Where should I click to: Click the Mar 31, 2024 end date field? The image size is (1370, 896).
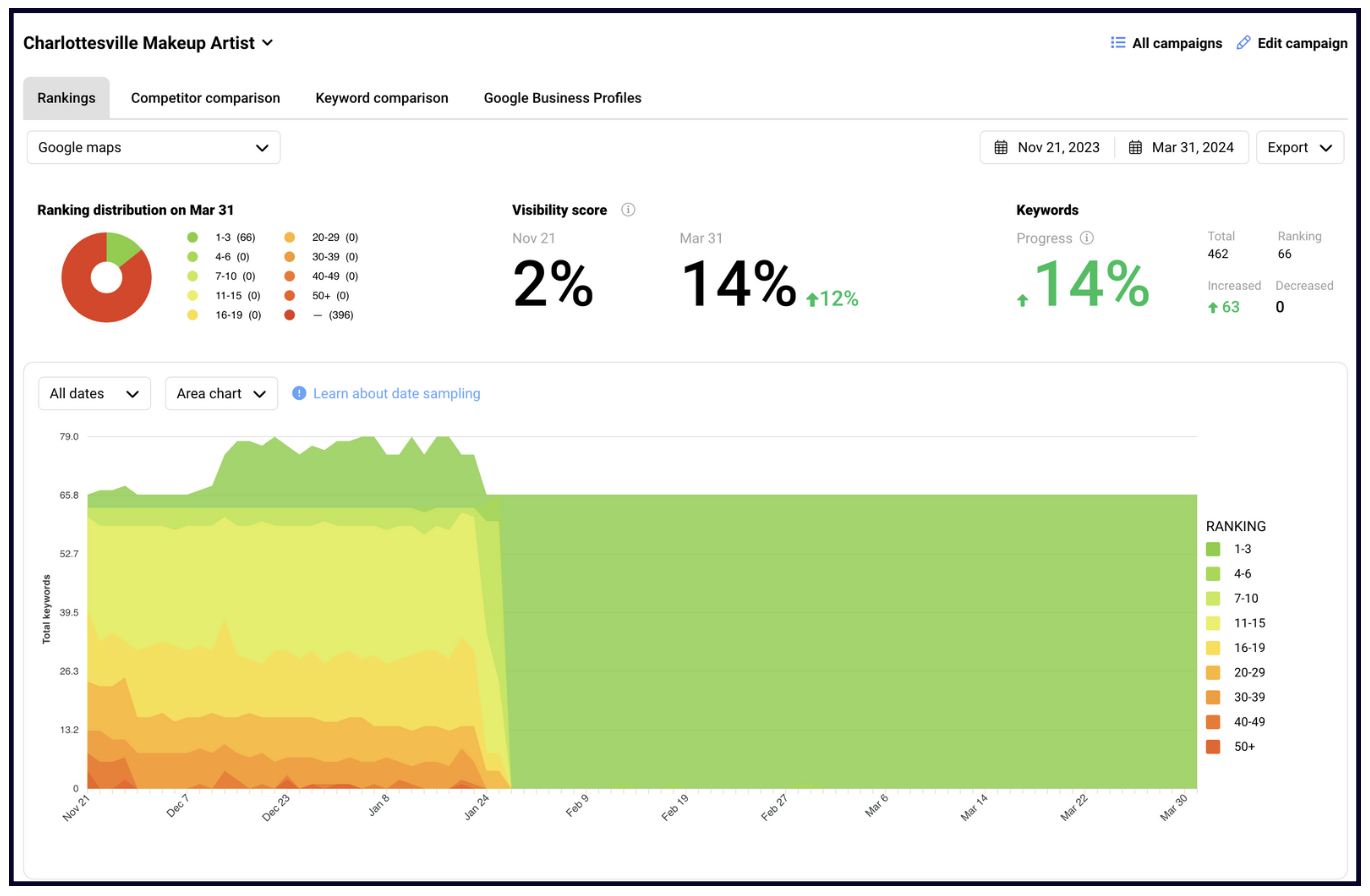pyautogui.click(x=1192, y=148)
